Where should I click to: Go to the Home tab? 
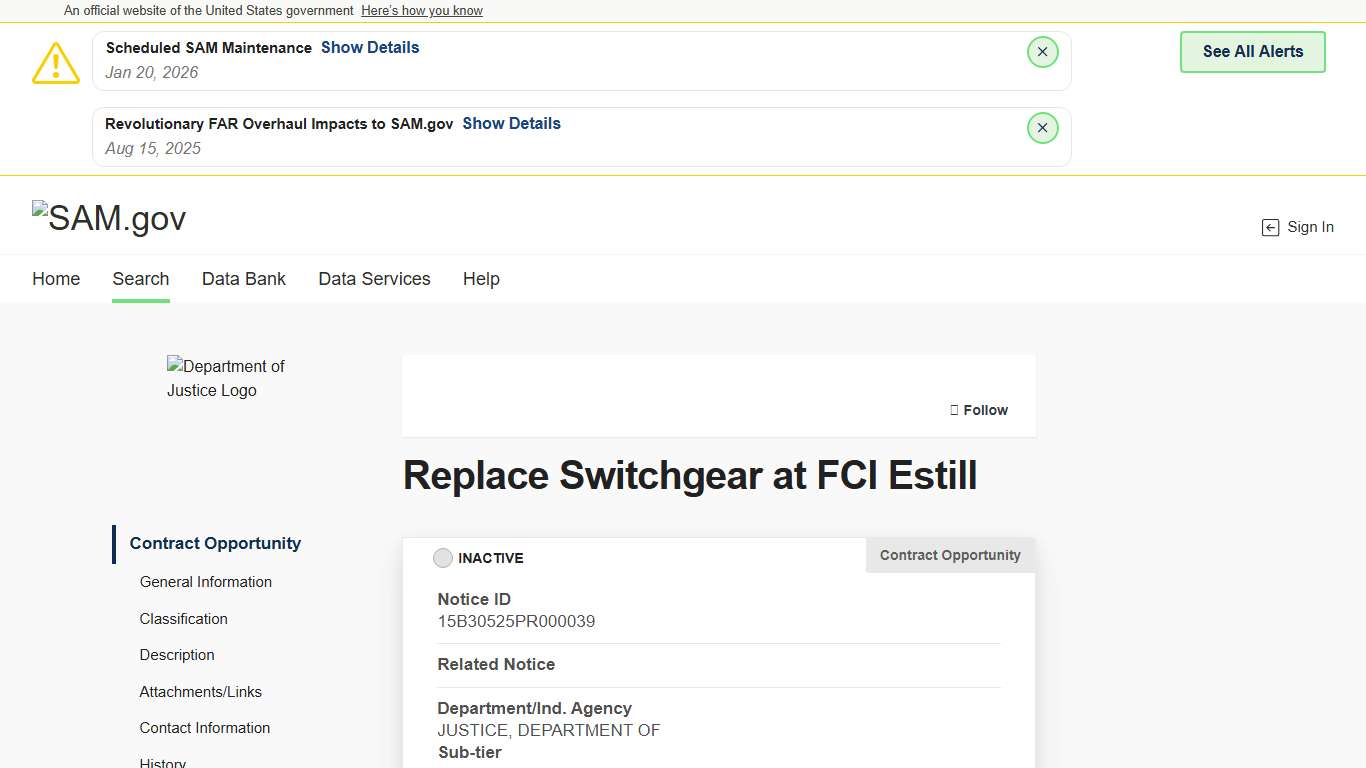coord(56,279)
